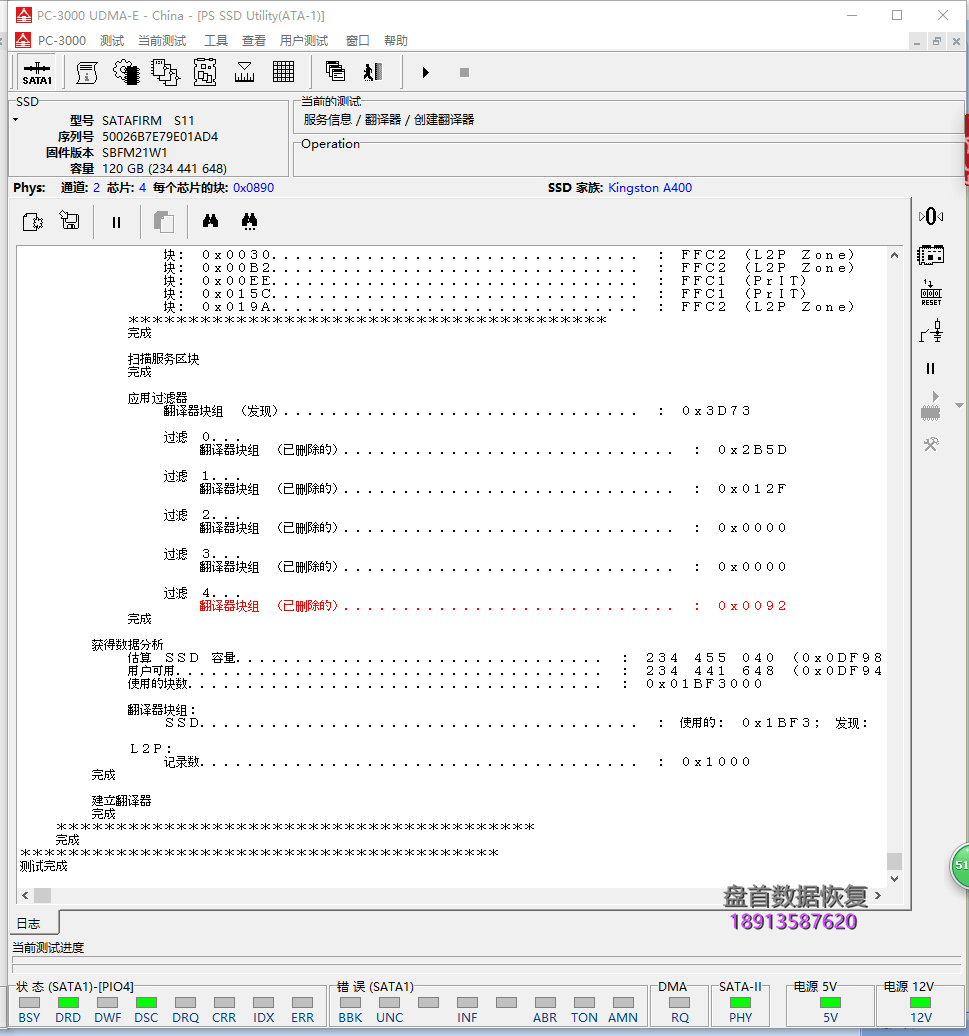Click the chip with arrow icon in sidebar
This screenshot has height=1036, width=969.
tap(931, 406)
